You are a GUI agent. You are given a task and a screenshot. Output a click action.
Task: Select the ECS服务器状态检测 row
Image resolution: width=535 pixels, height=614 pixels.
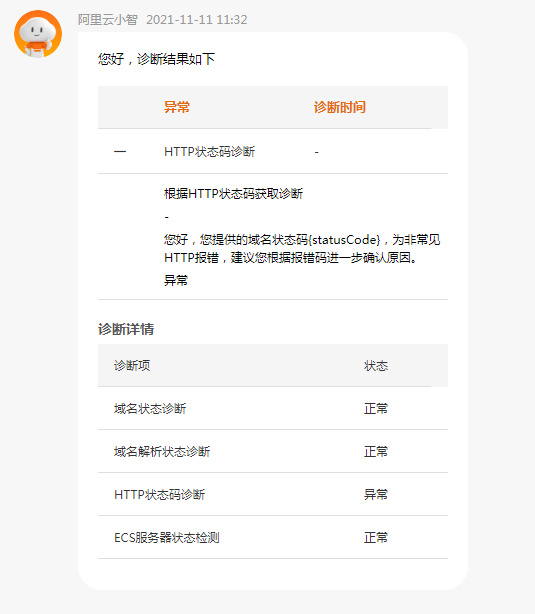[273, 537]
